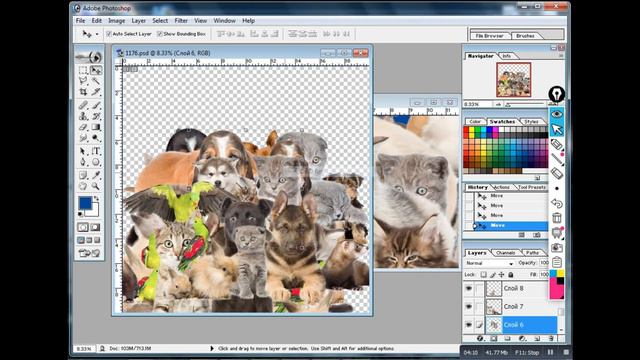Select the Eyedropper tool
Screen dimensions: 640x360
pos(96,175)
